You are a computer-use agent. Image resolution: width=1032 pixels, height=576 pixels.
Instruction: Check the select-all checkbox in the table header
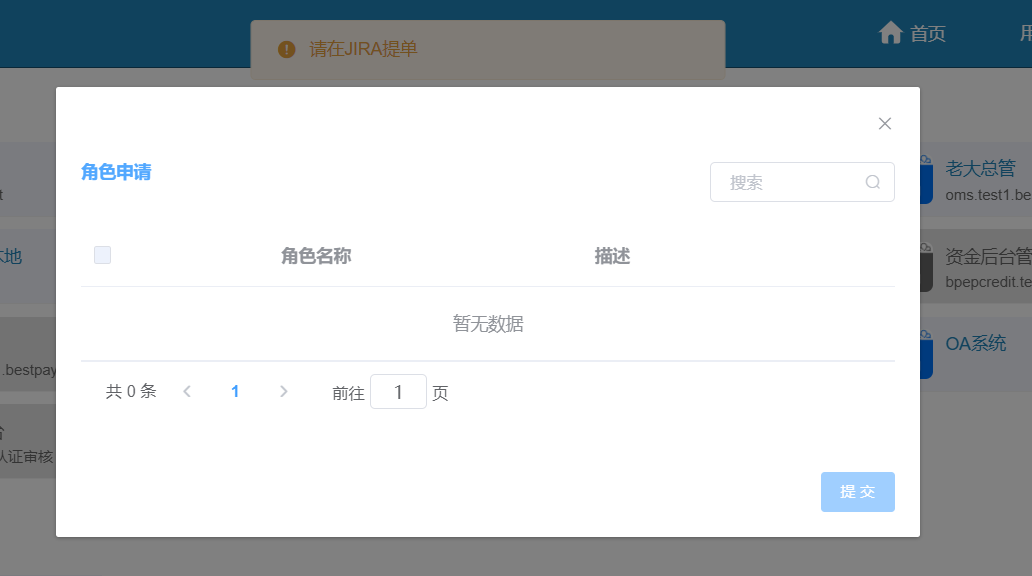pos(102,255)
